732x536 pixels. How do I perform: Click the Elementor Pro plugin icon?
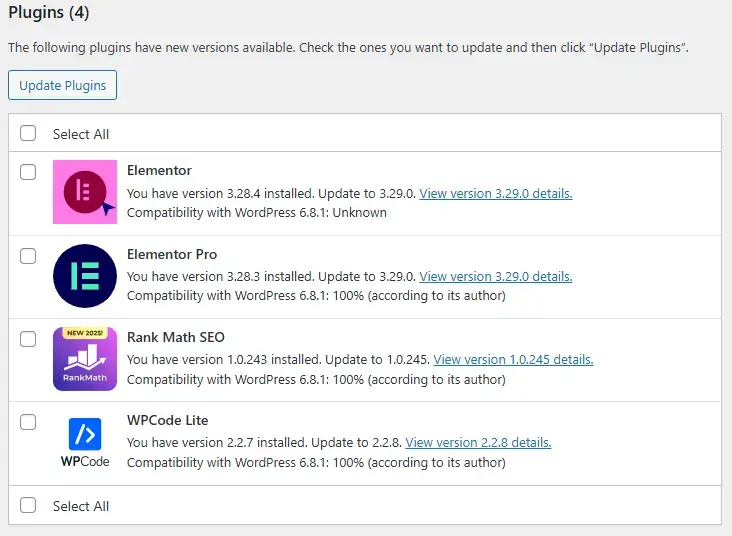point(84,275)
